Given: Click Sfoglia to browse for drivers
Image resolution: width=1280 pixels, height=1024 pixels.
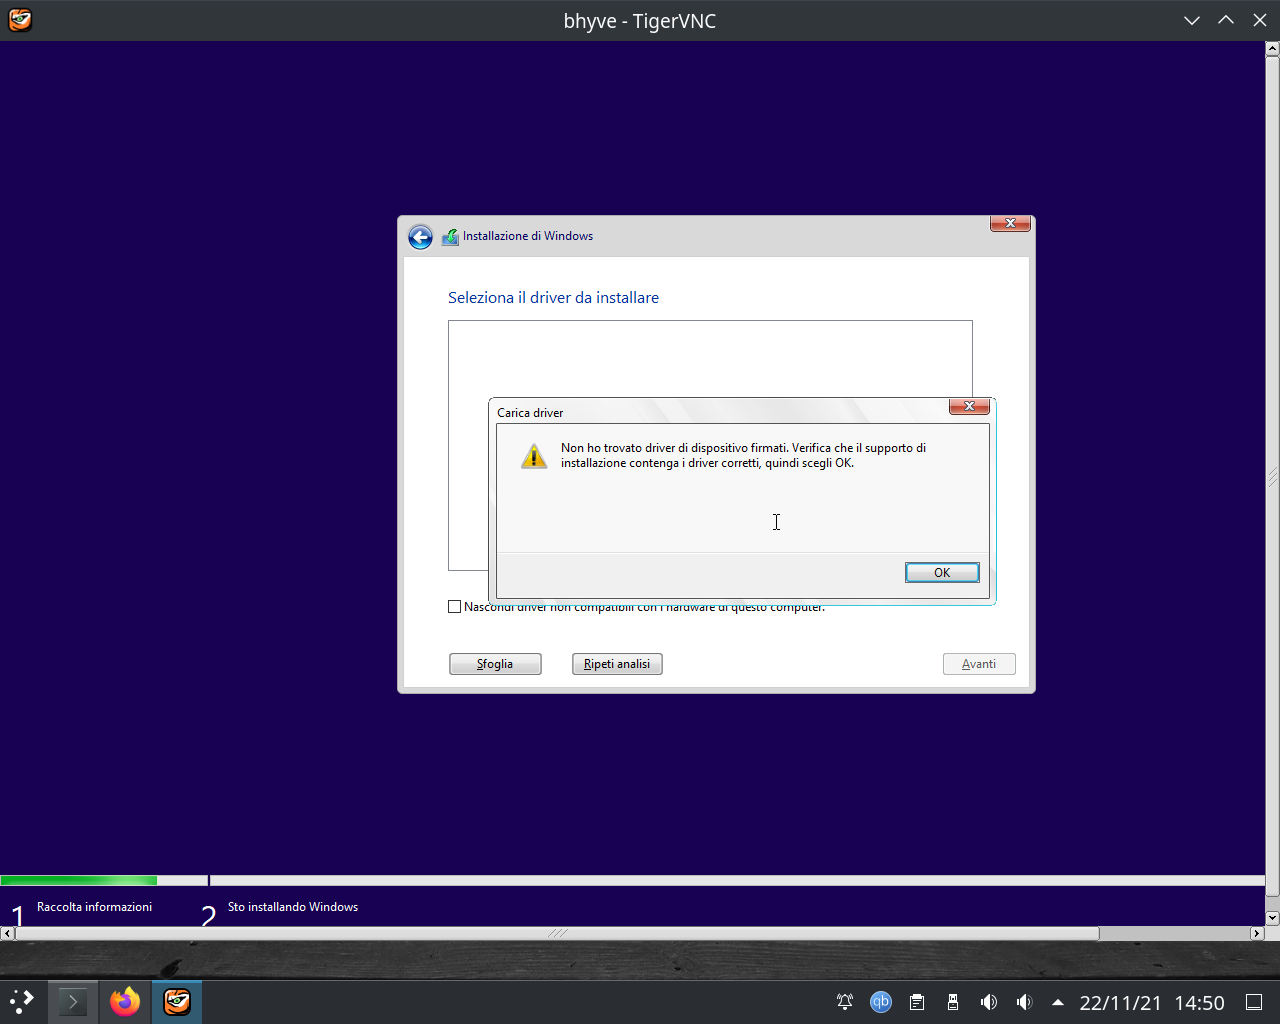Looking at the screenshot, I should (495, 663).
